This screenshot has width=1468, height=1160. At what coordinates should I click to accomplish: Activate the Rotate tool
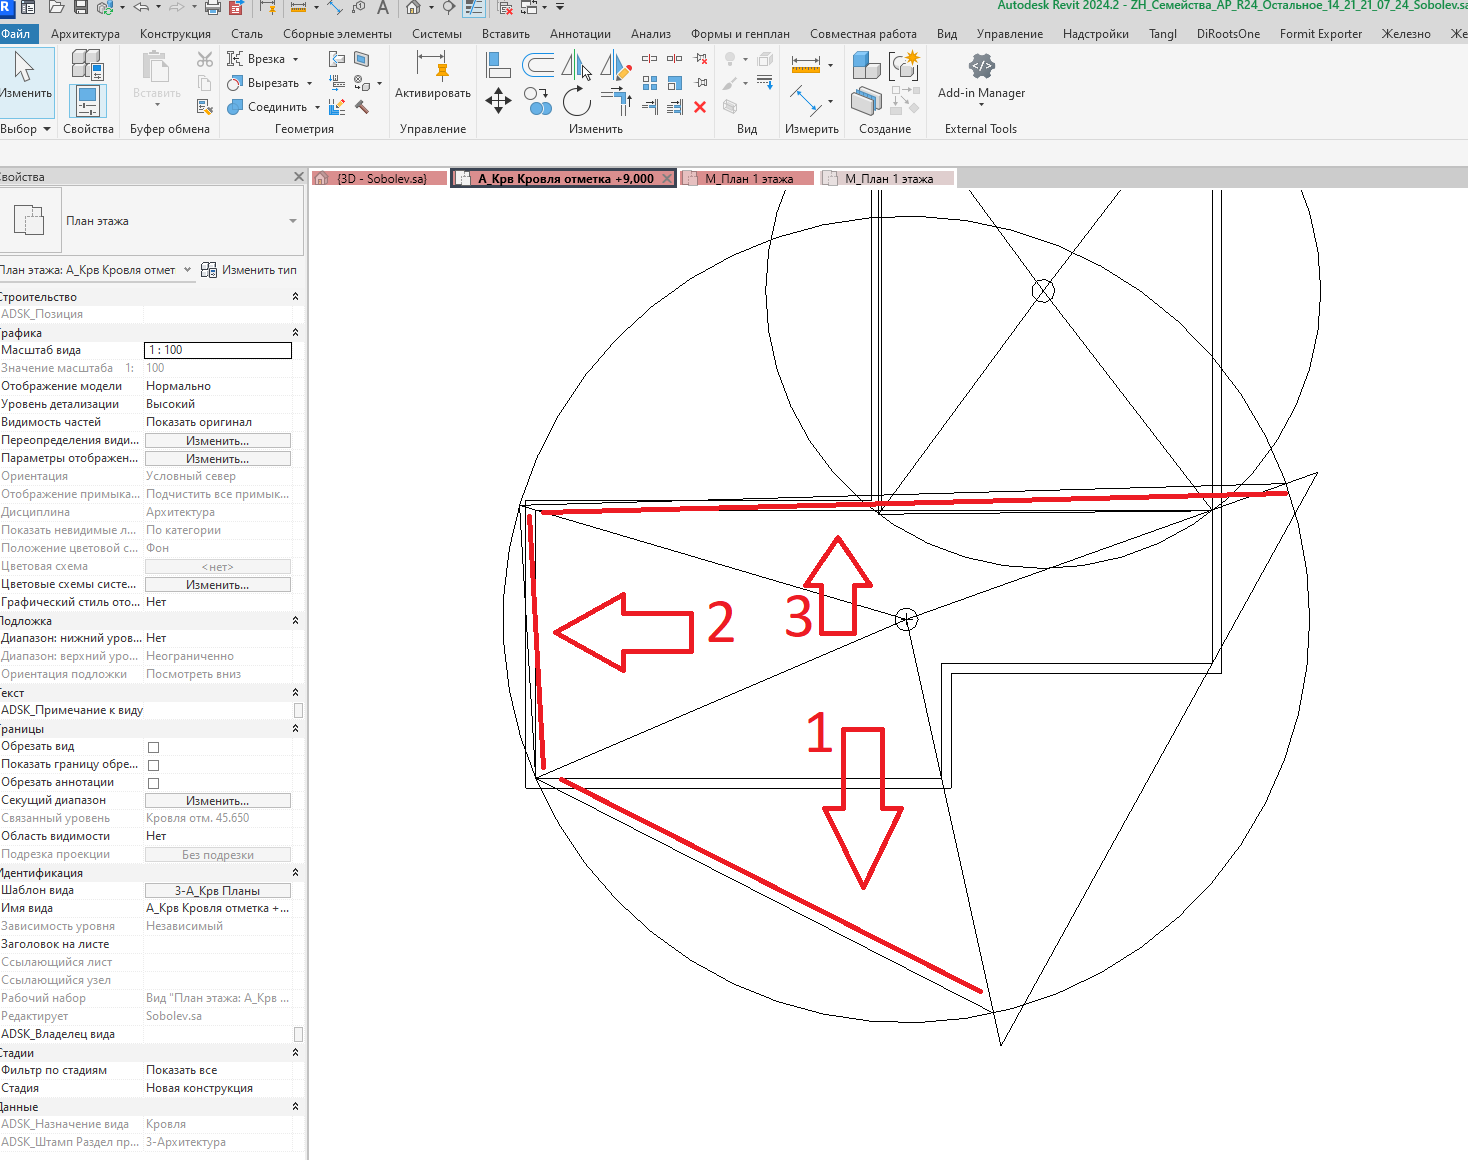tap(576, 100)
